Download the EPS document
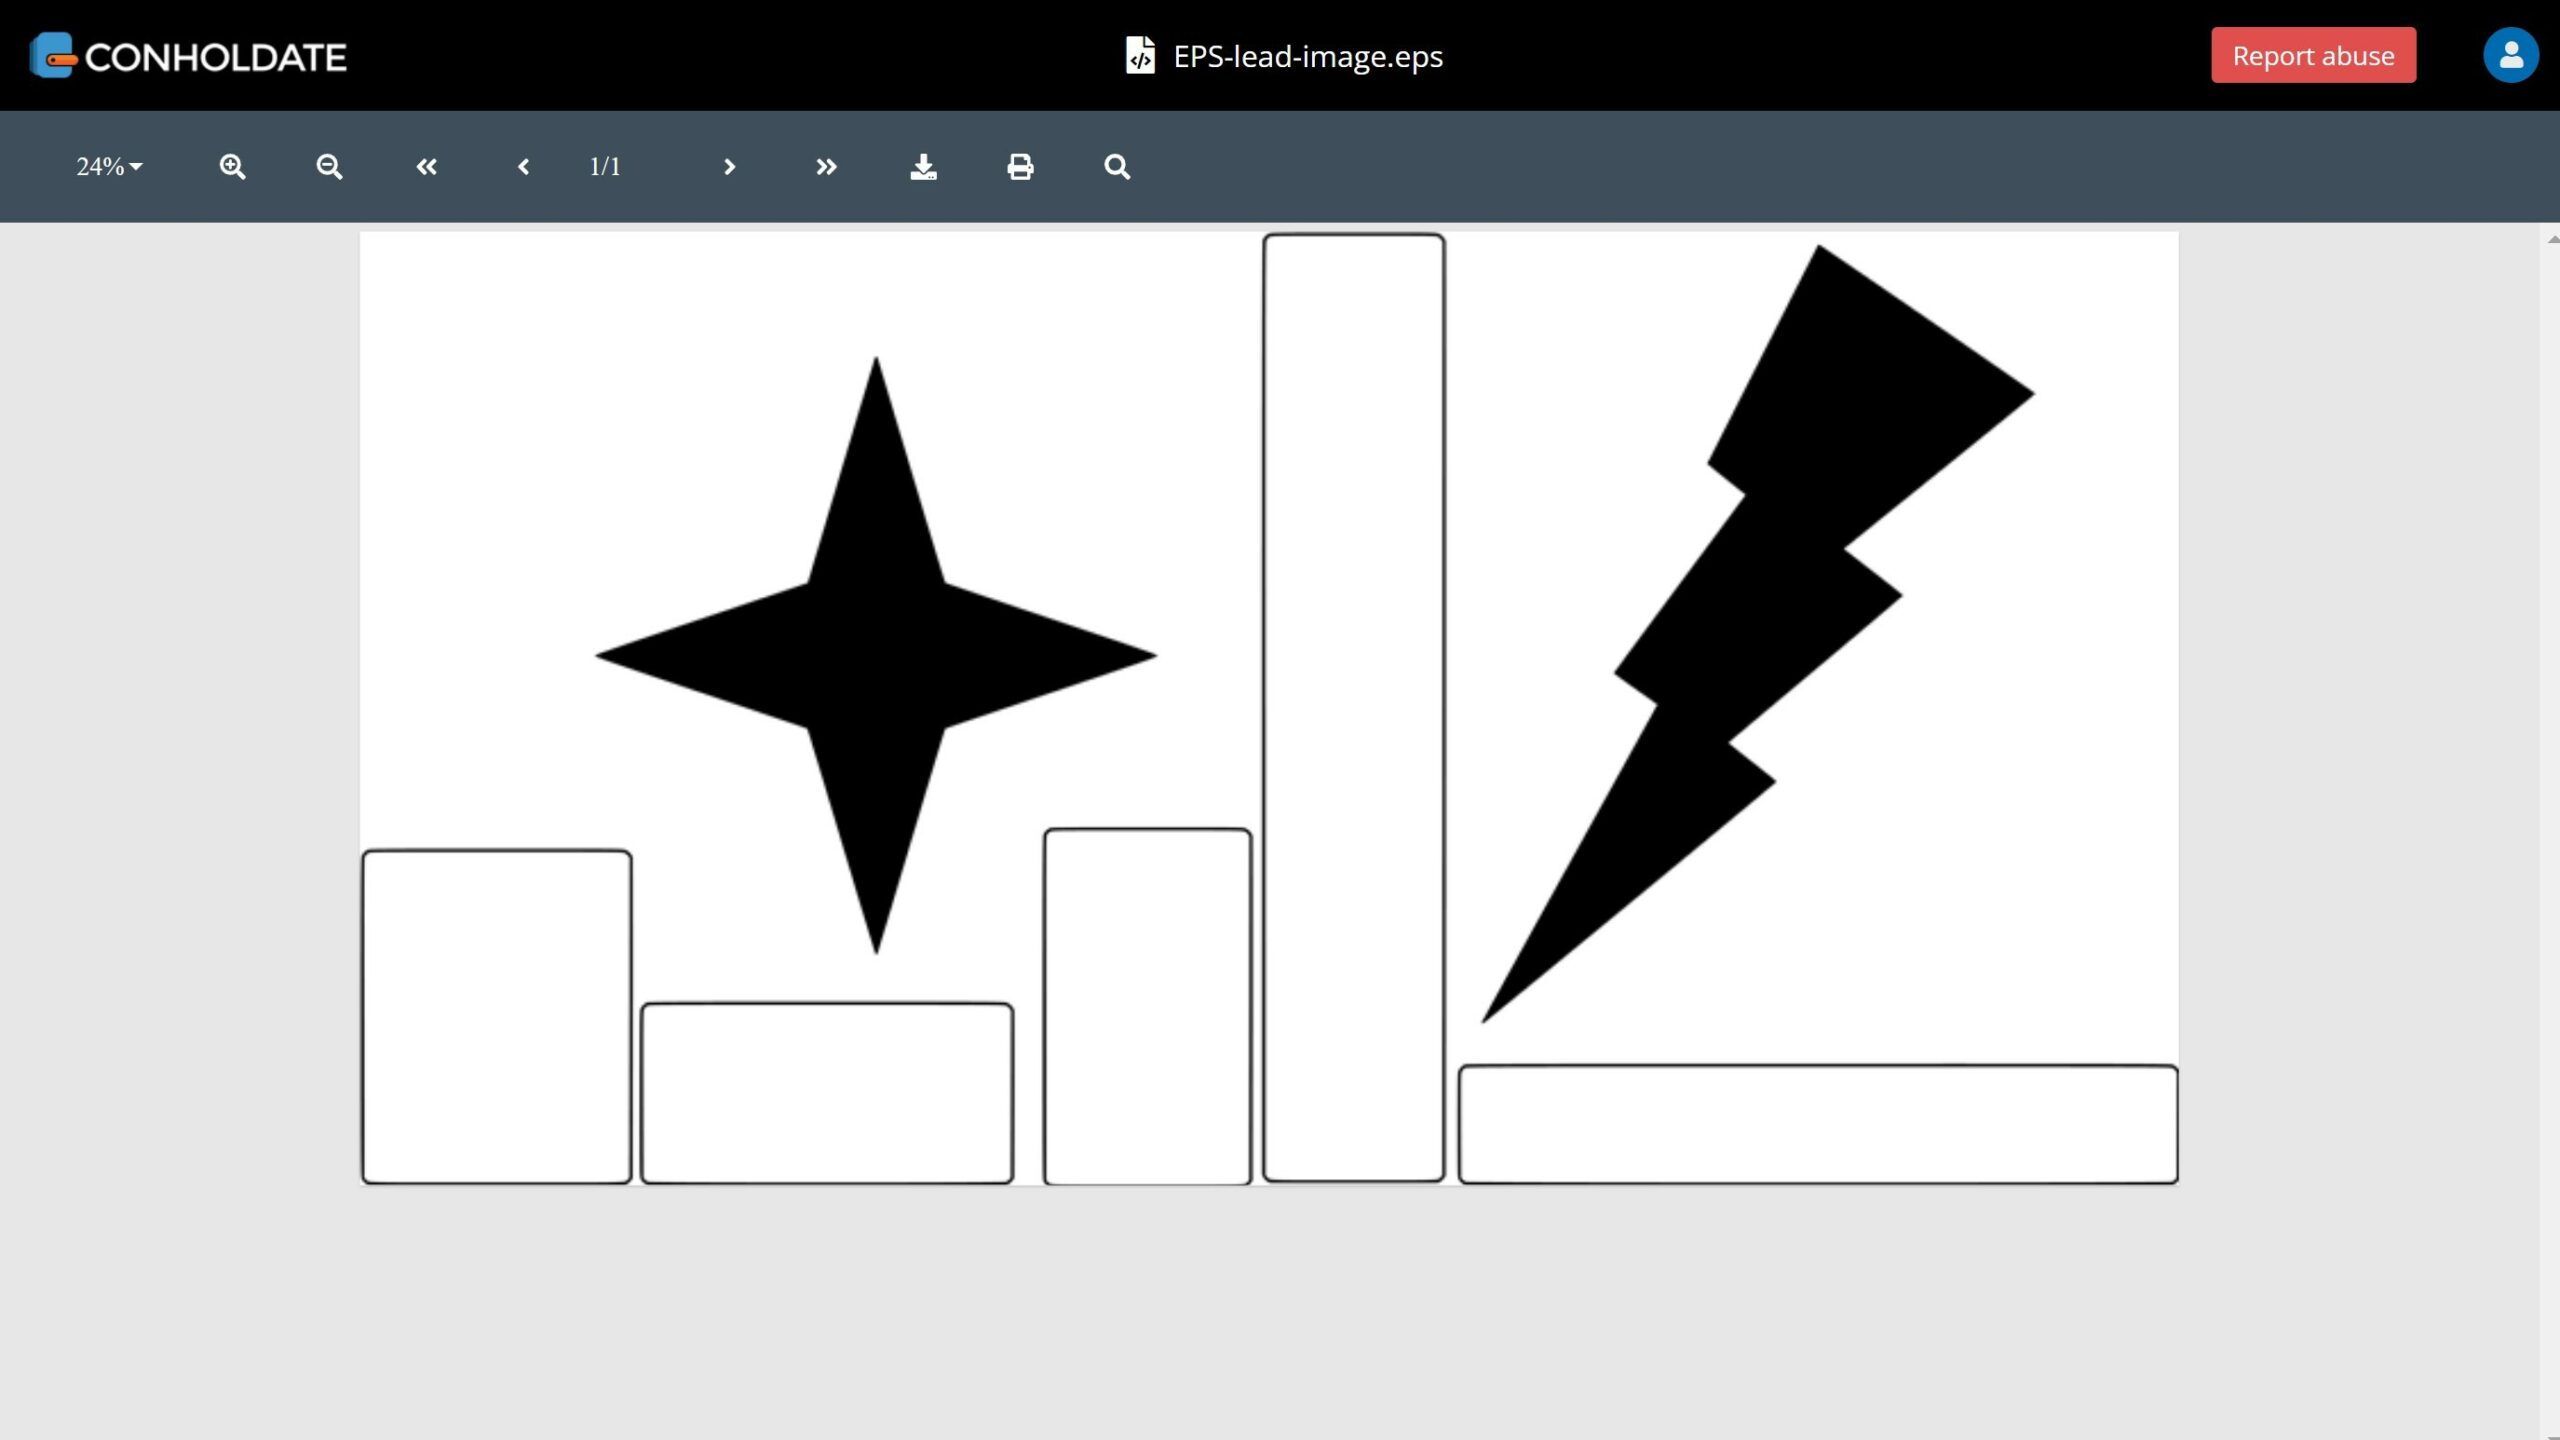The height and width of the screenshot is (1440, 2560). click(923, 167)
